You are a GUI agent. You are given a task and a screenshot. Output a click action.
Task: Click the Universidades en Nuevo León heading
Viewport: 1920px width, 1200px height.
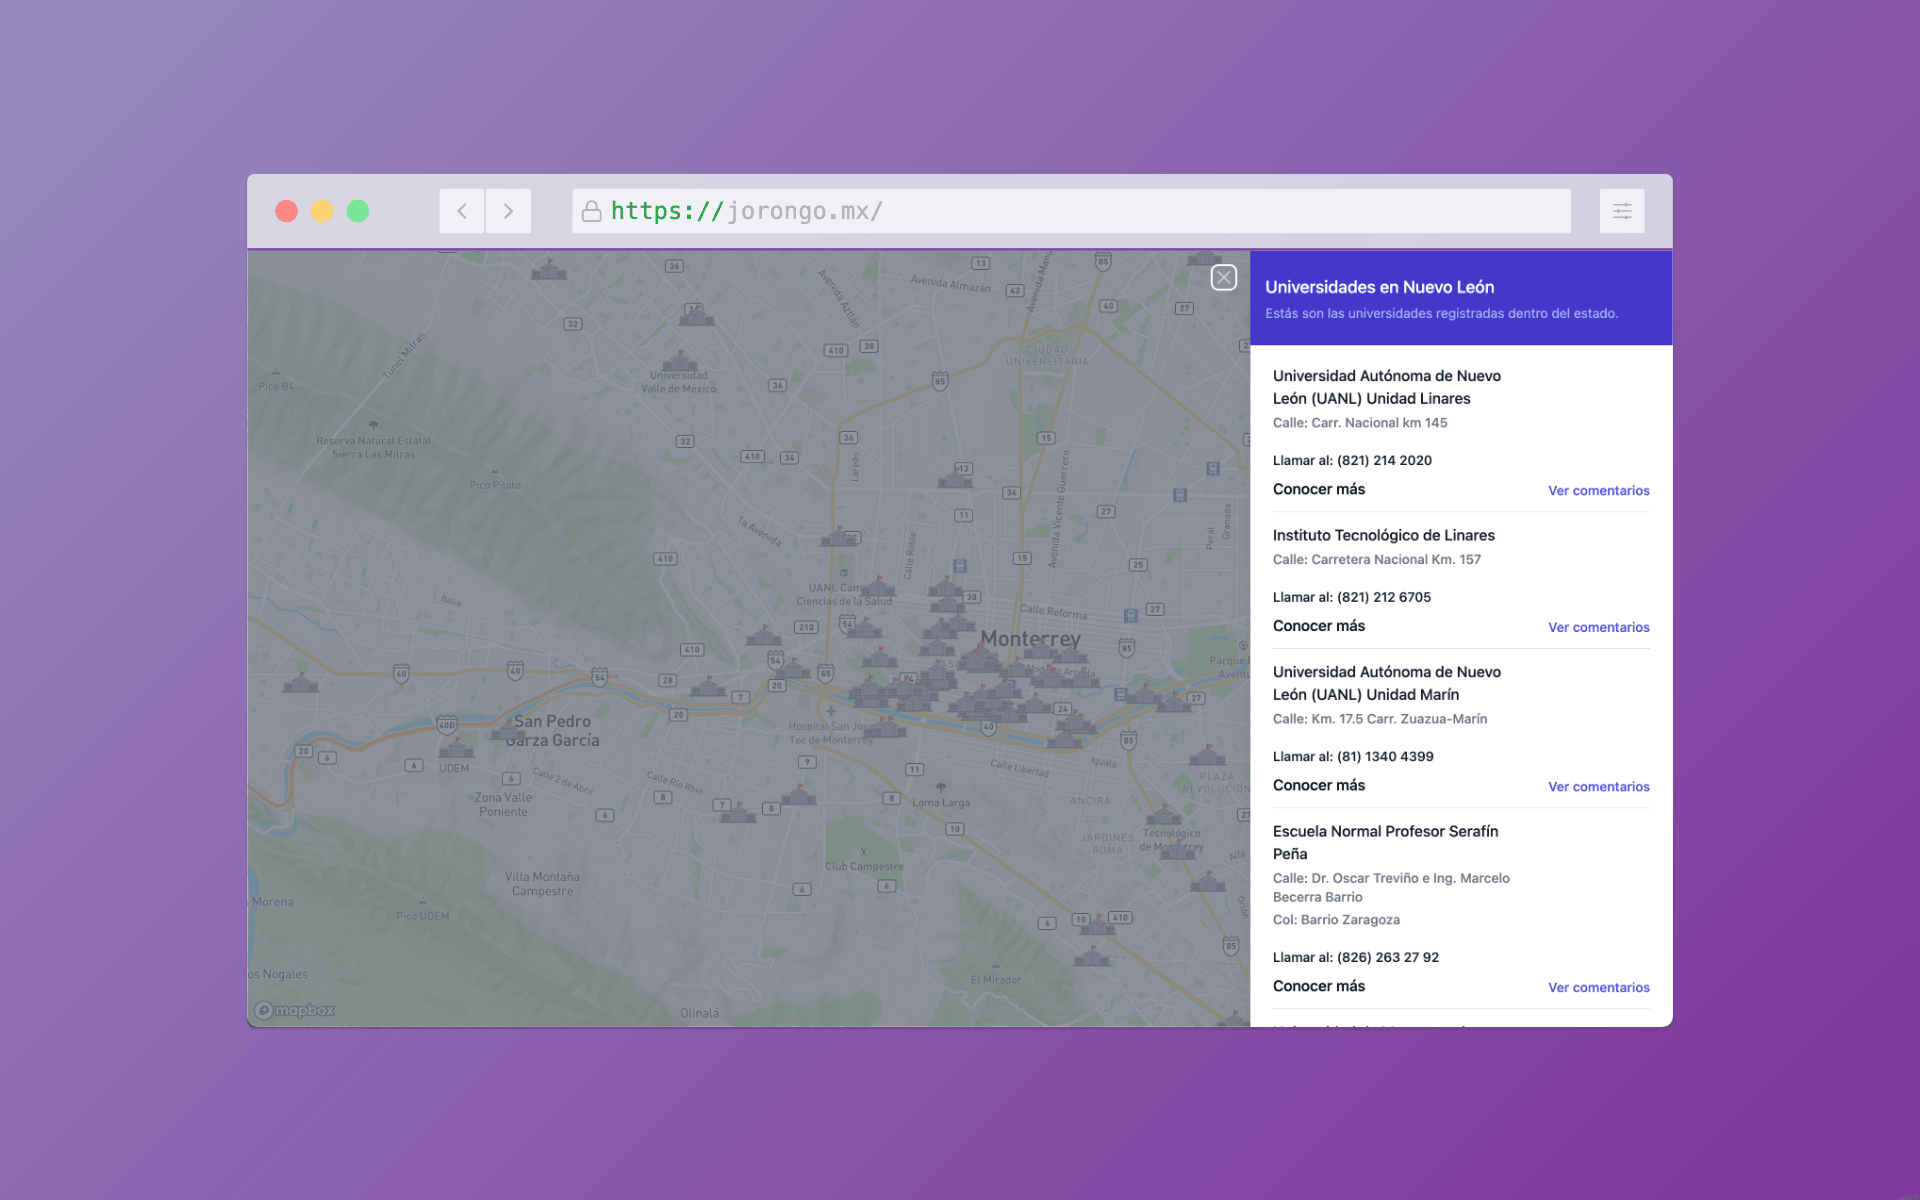pos(1379,288)
